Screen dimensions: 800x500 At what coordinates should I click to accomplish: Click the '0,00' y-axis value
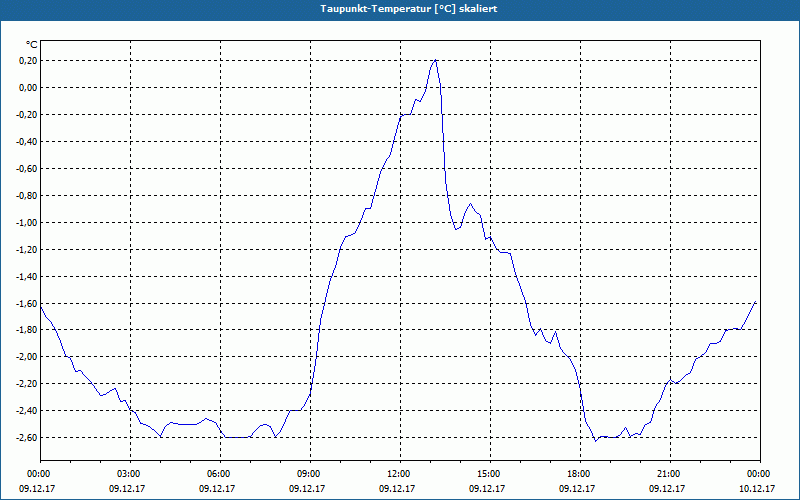29,88
